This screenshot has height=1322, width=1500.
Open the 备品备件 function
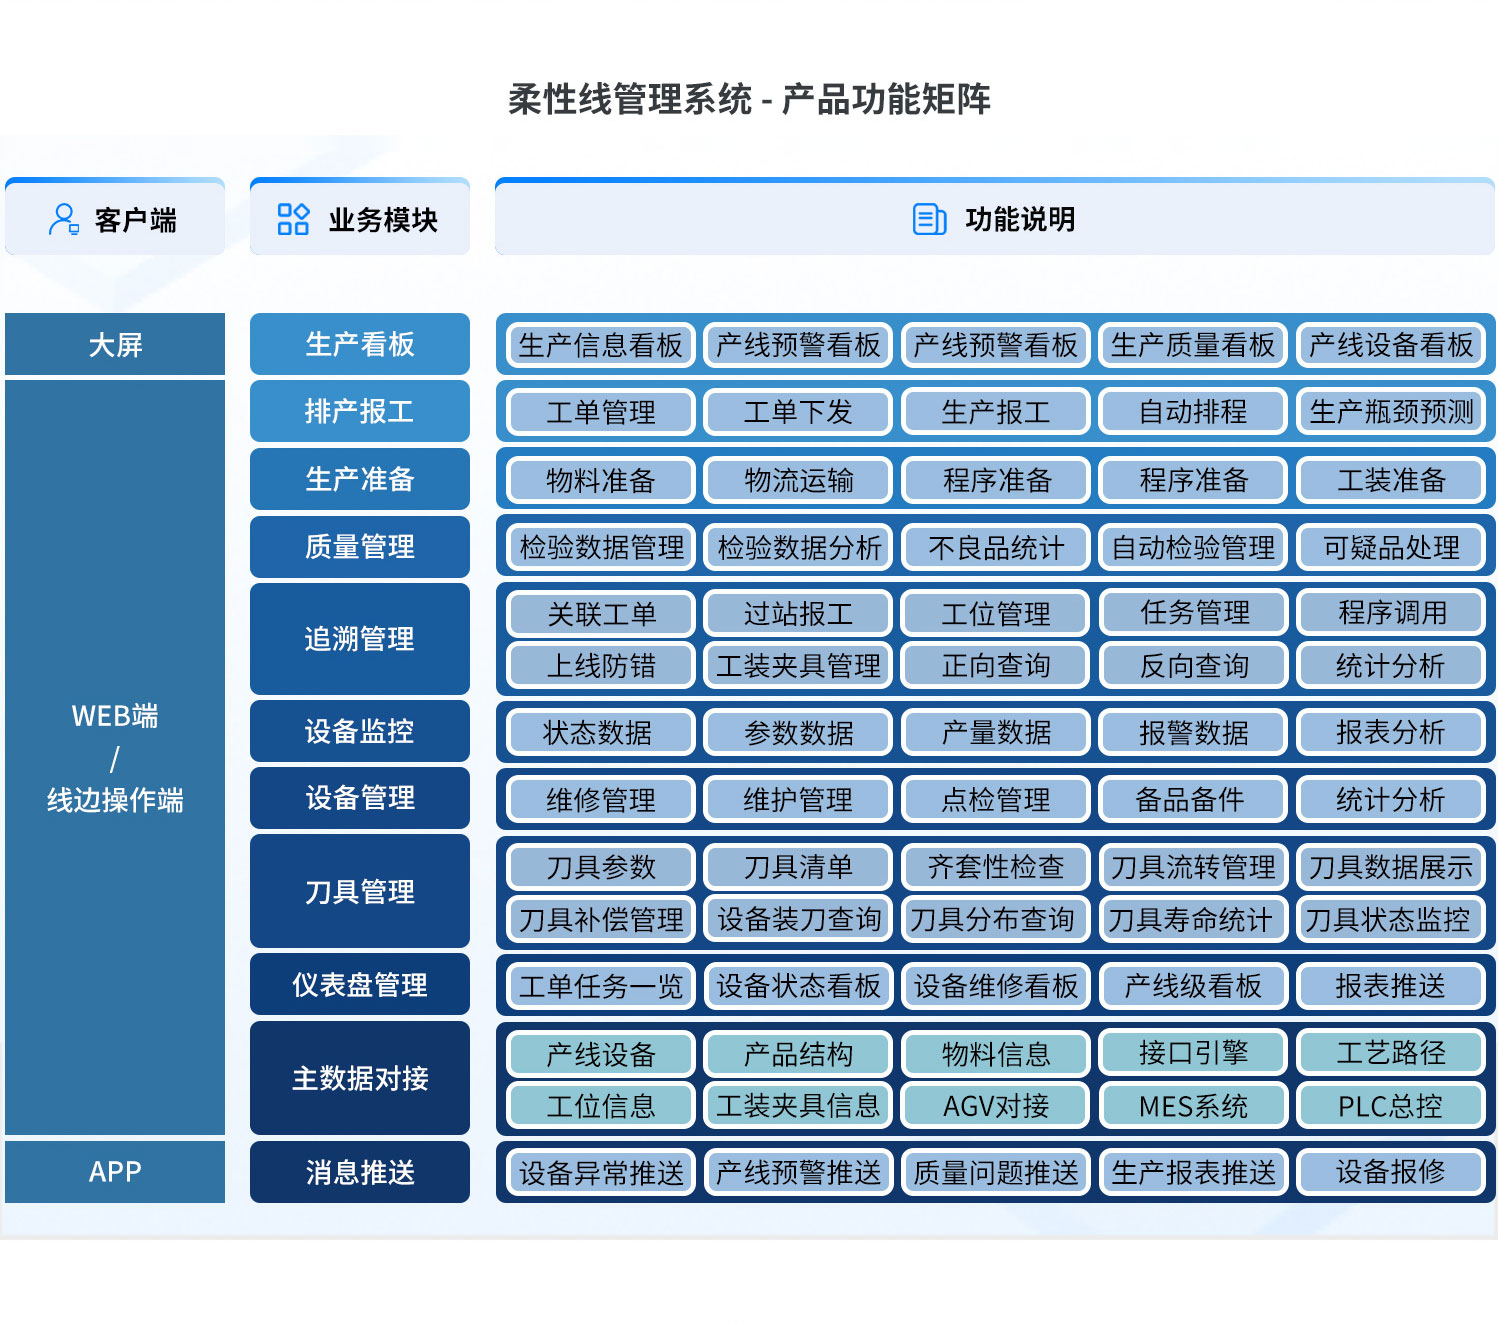coord(1193,800)
